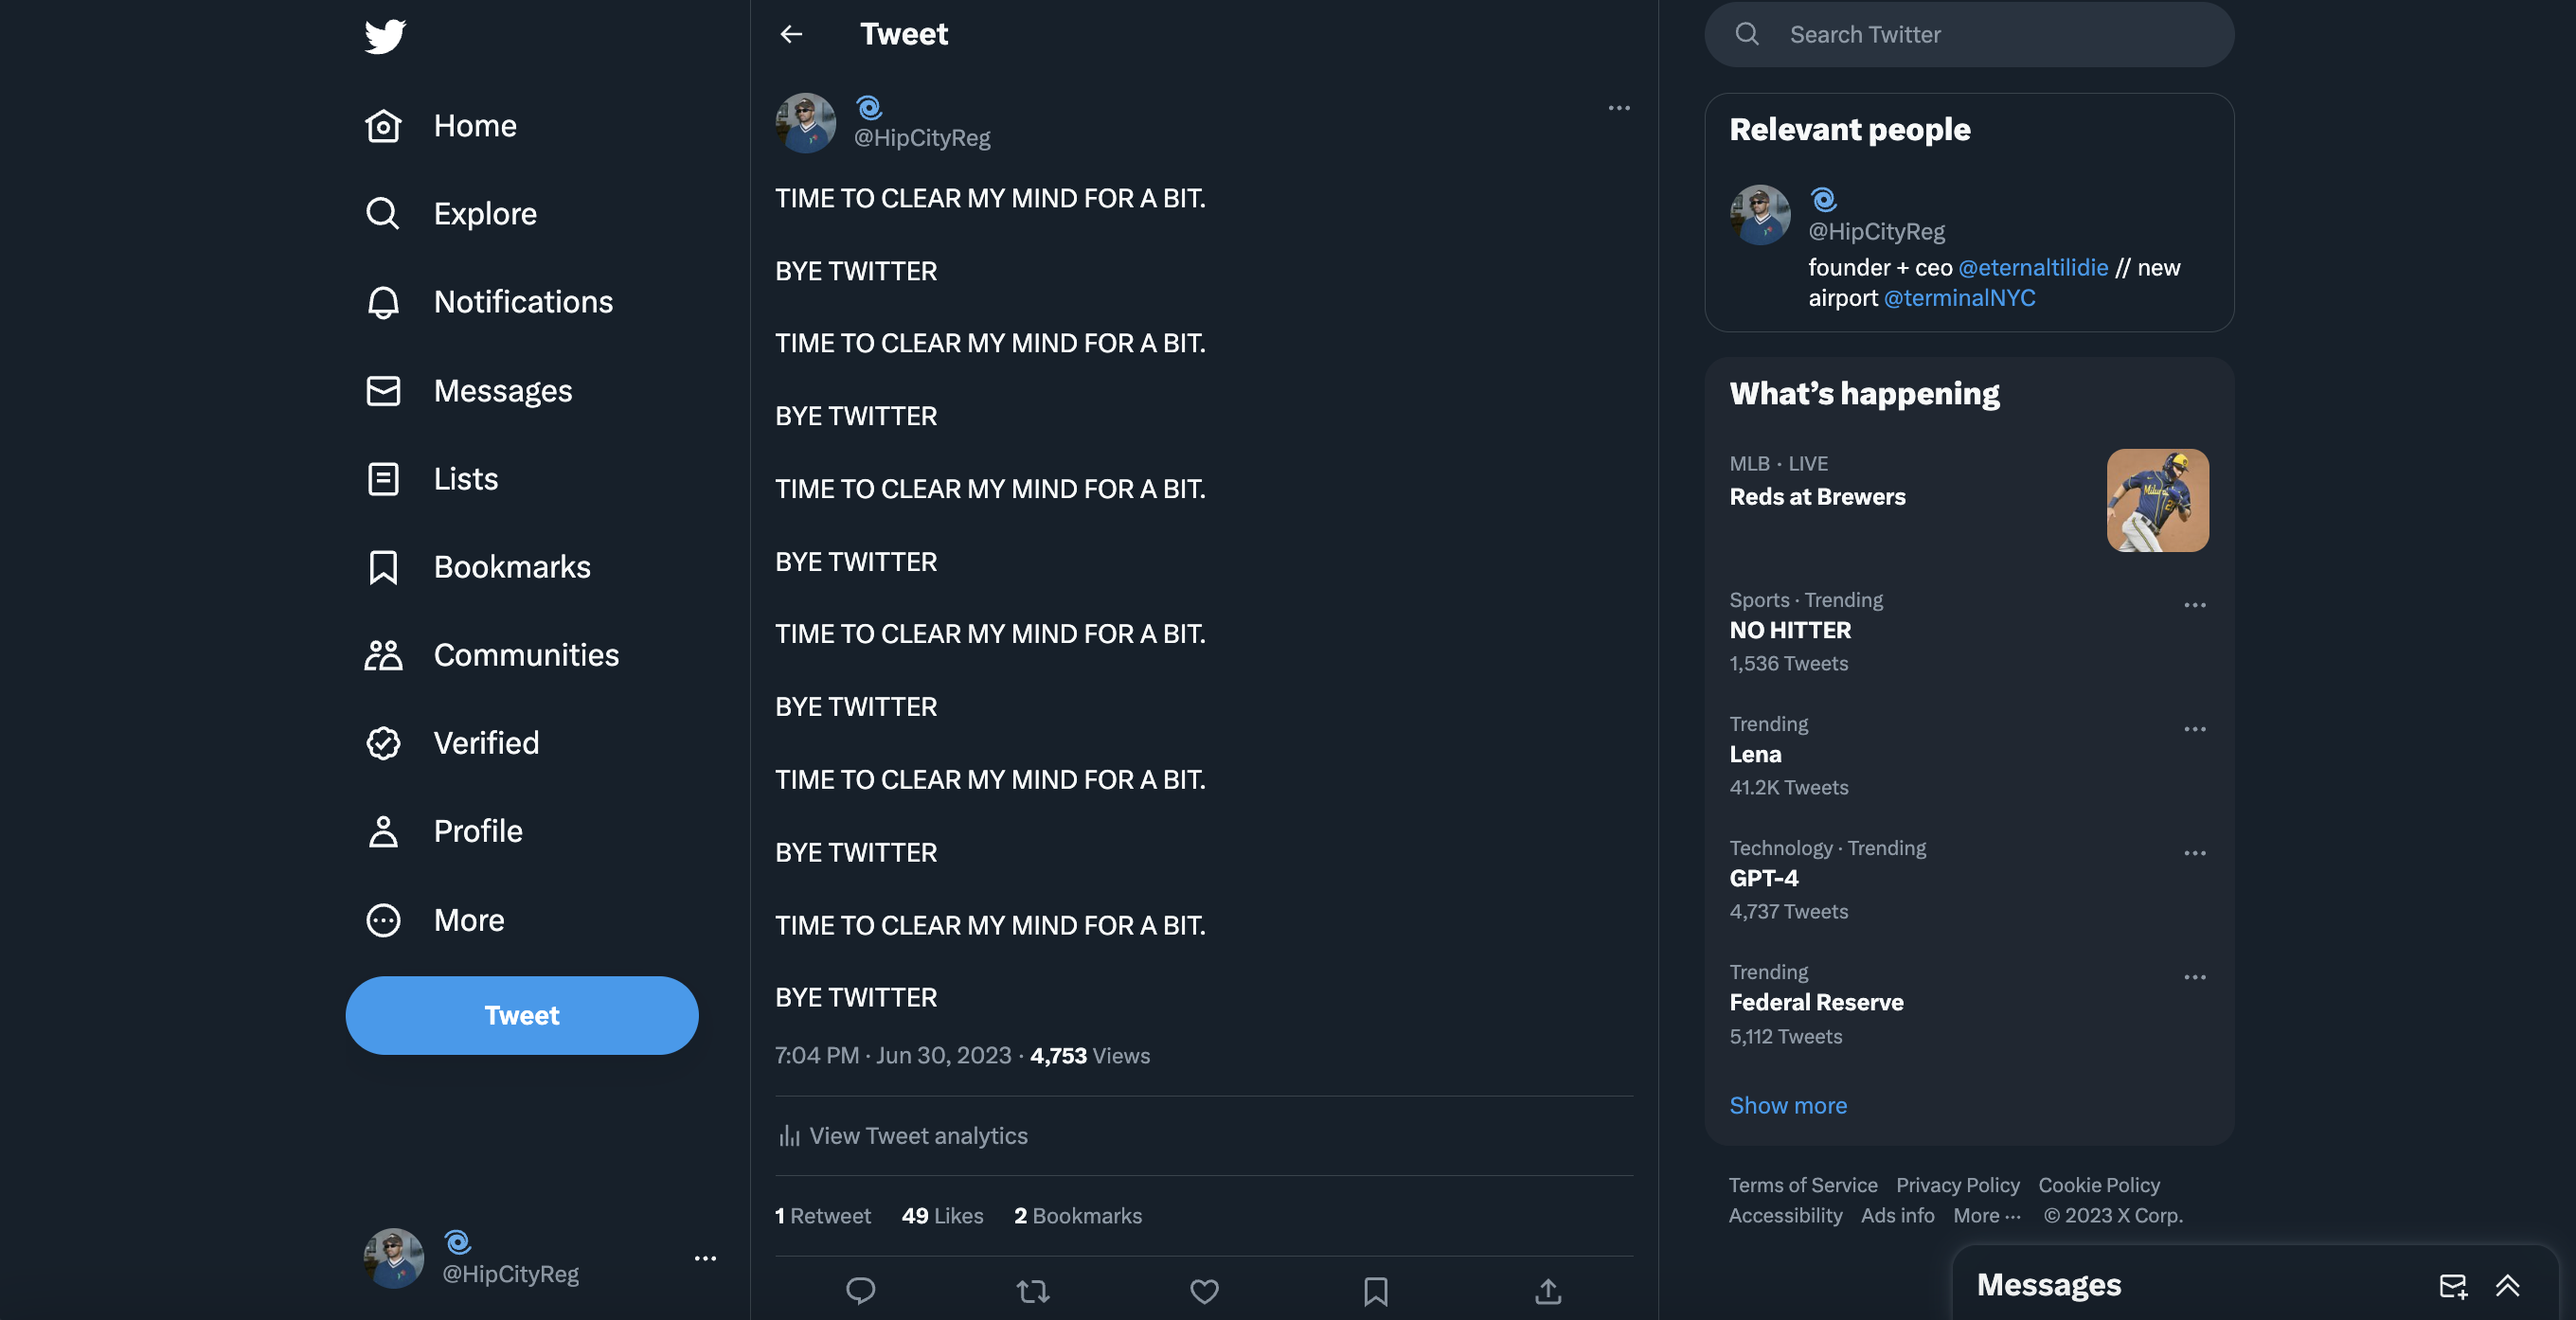Viewport: 2576px width, 1320px height.
Task: Click Show more under trends
Action: point(1788,1105)
